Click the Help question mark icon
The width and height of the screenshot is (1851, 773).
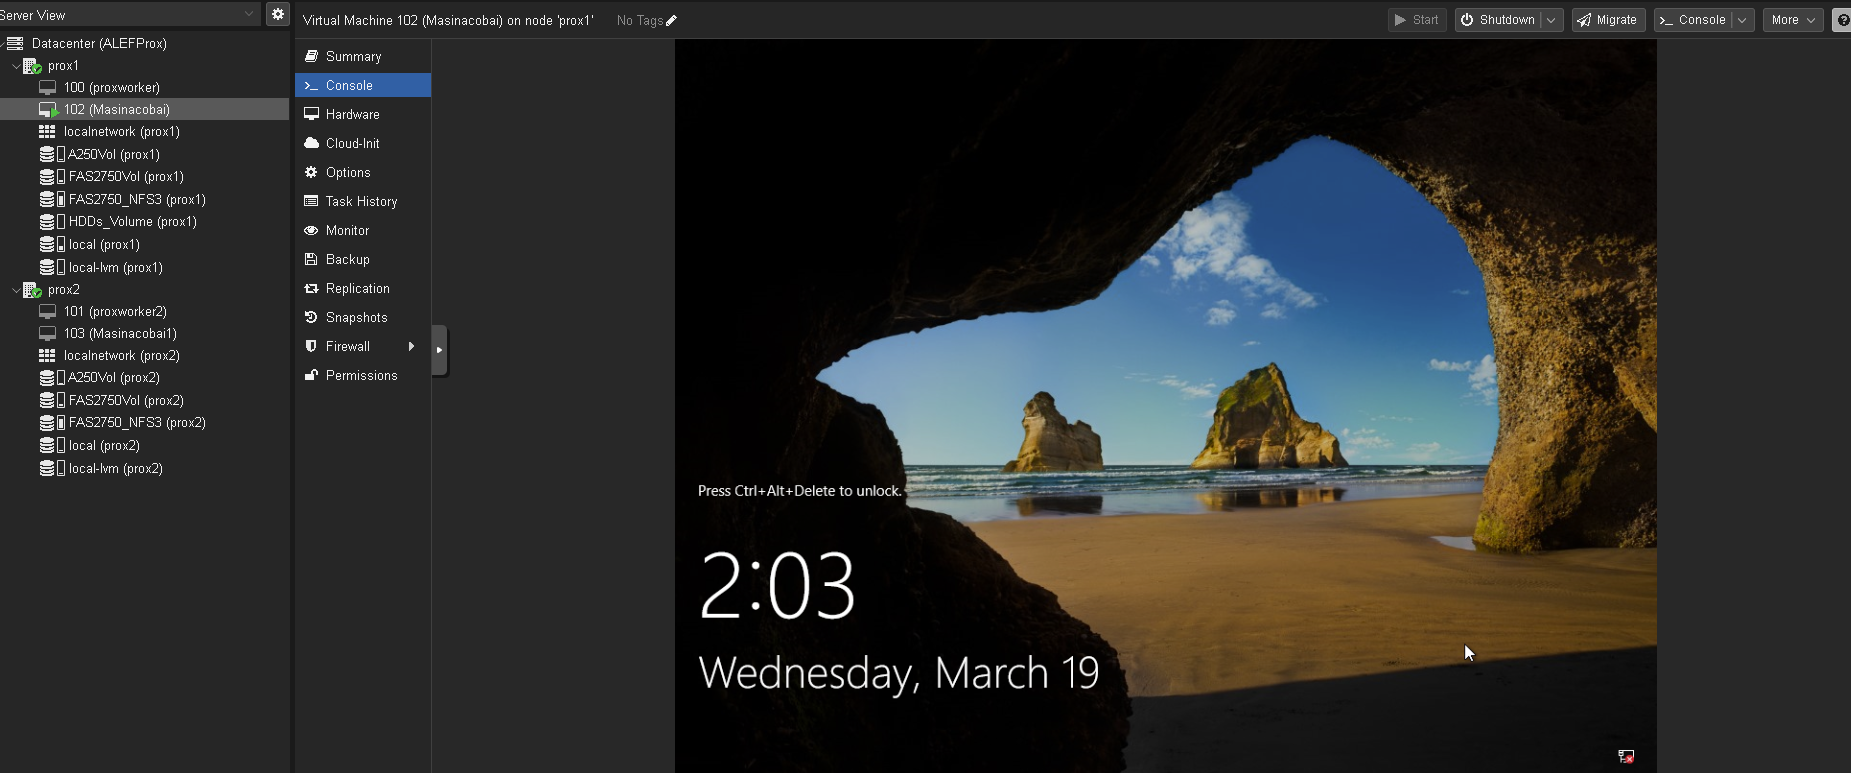tap(1843, 20)
